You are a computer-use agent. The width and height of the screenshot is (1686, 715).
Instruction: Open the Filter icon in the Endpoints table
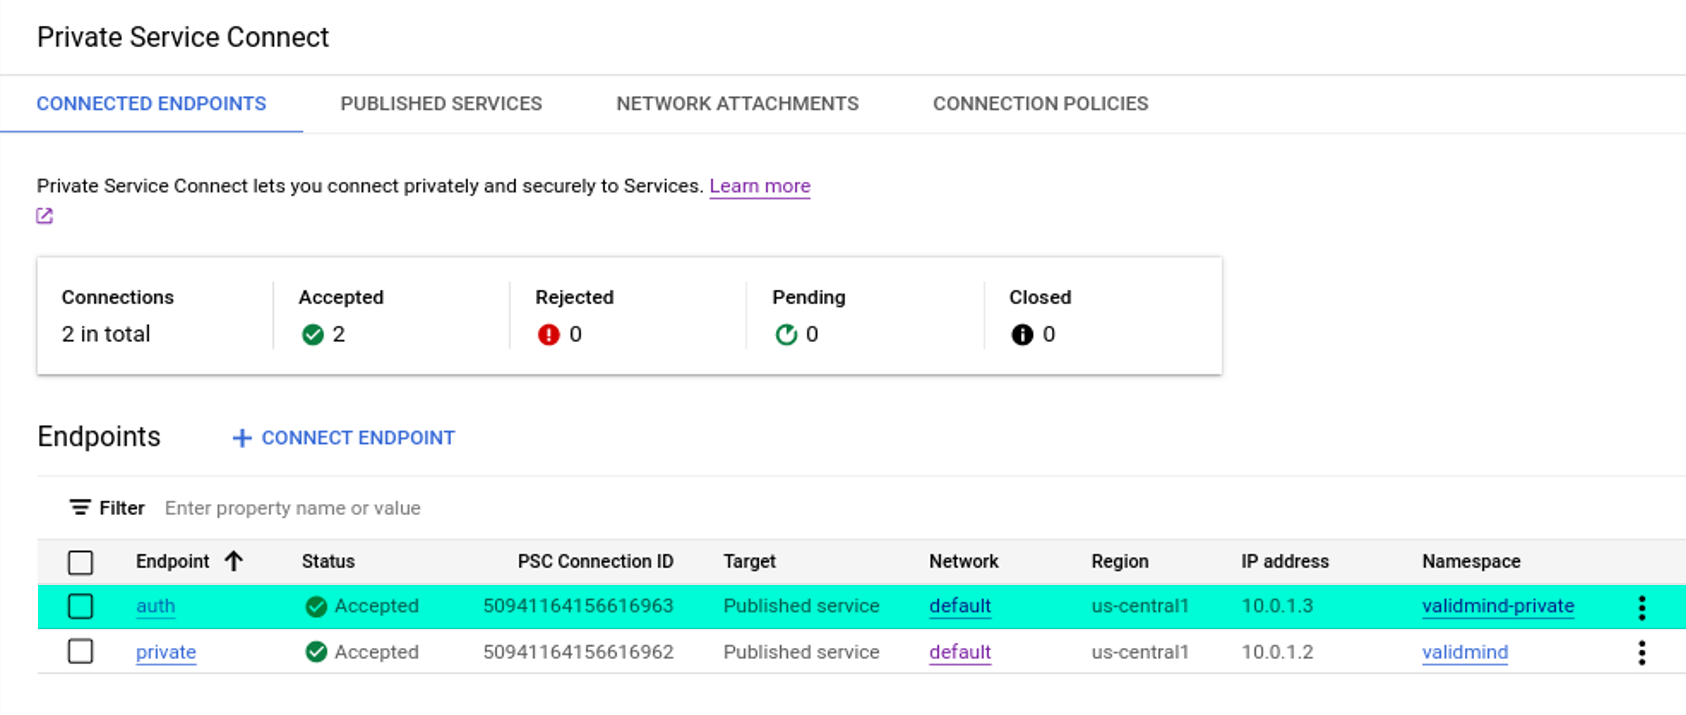click(x=82, y=508)
